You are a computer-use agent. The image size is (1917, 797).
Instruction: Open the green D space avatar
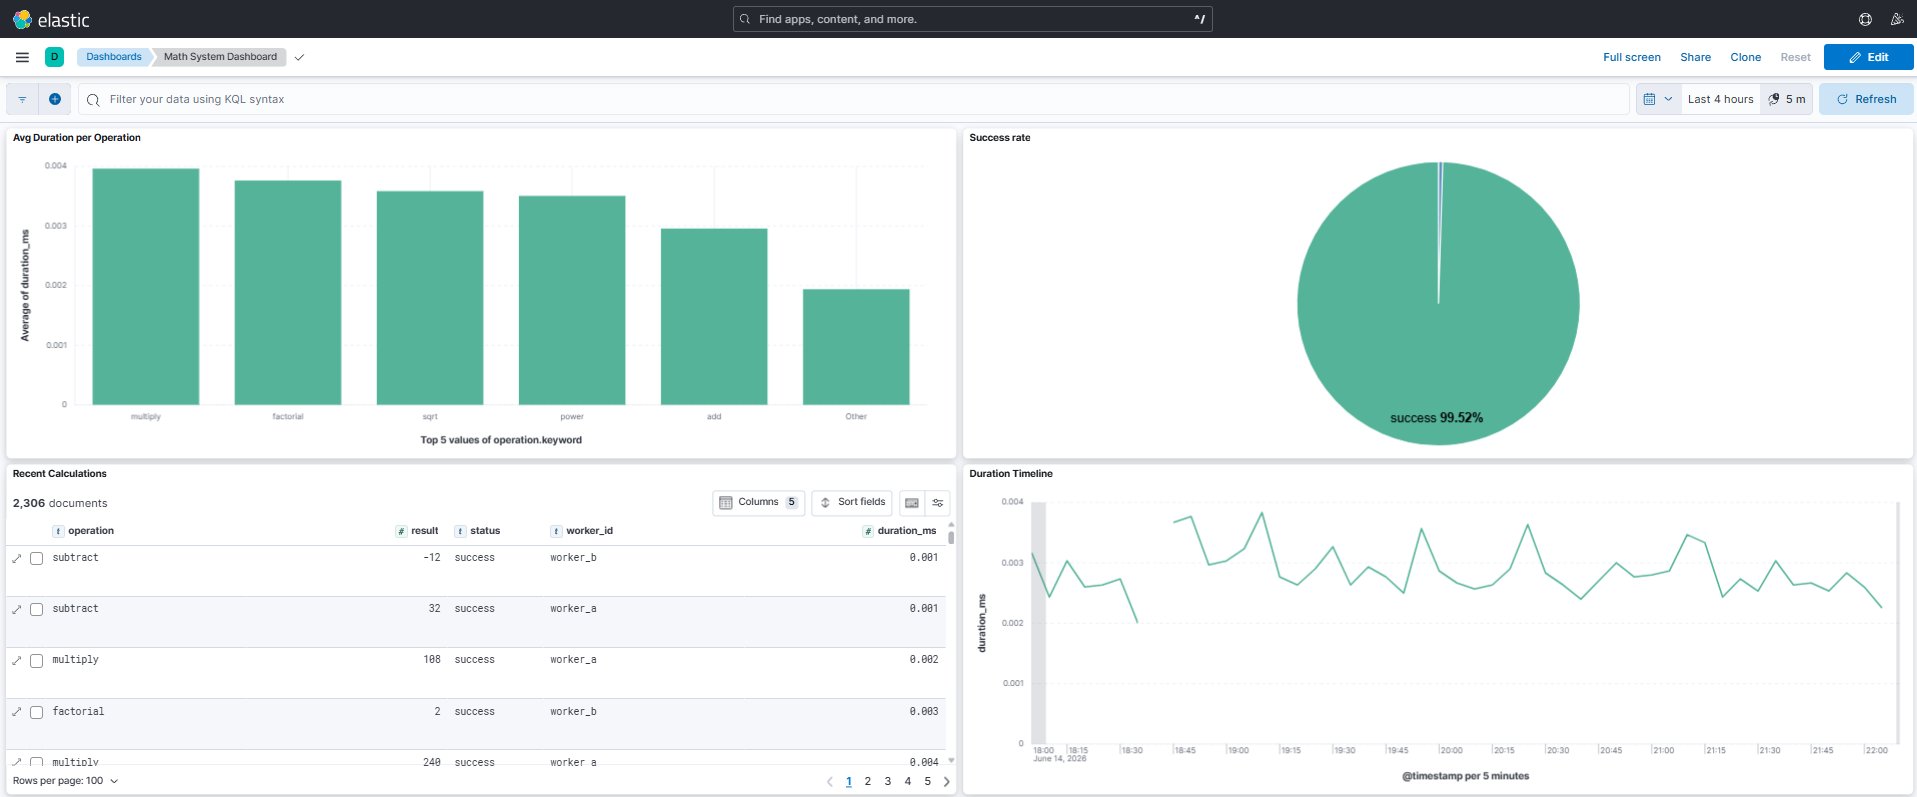pyautogui.click(x=54, y=57)
